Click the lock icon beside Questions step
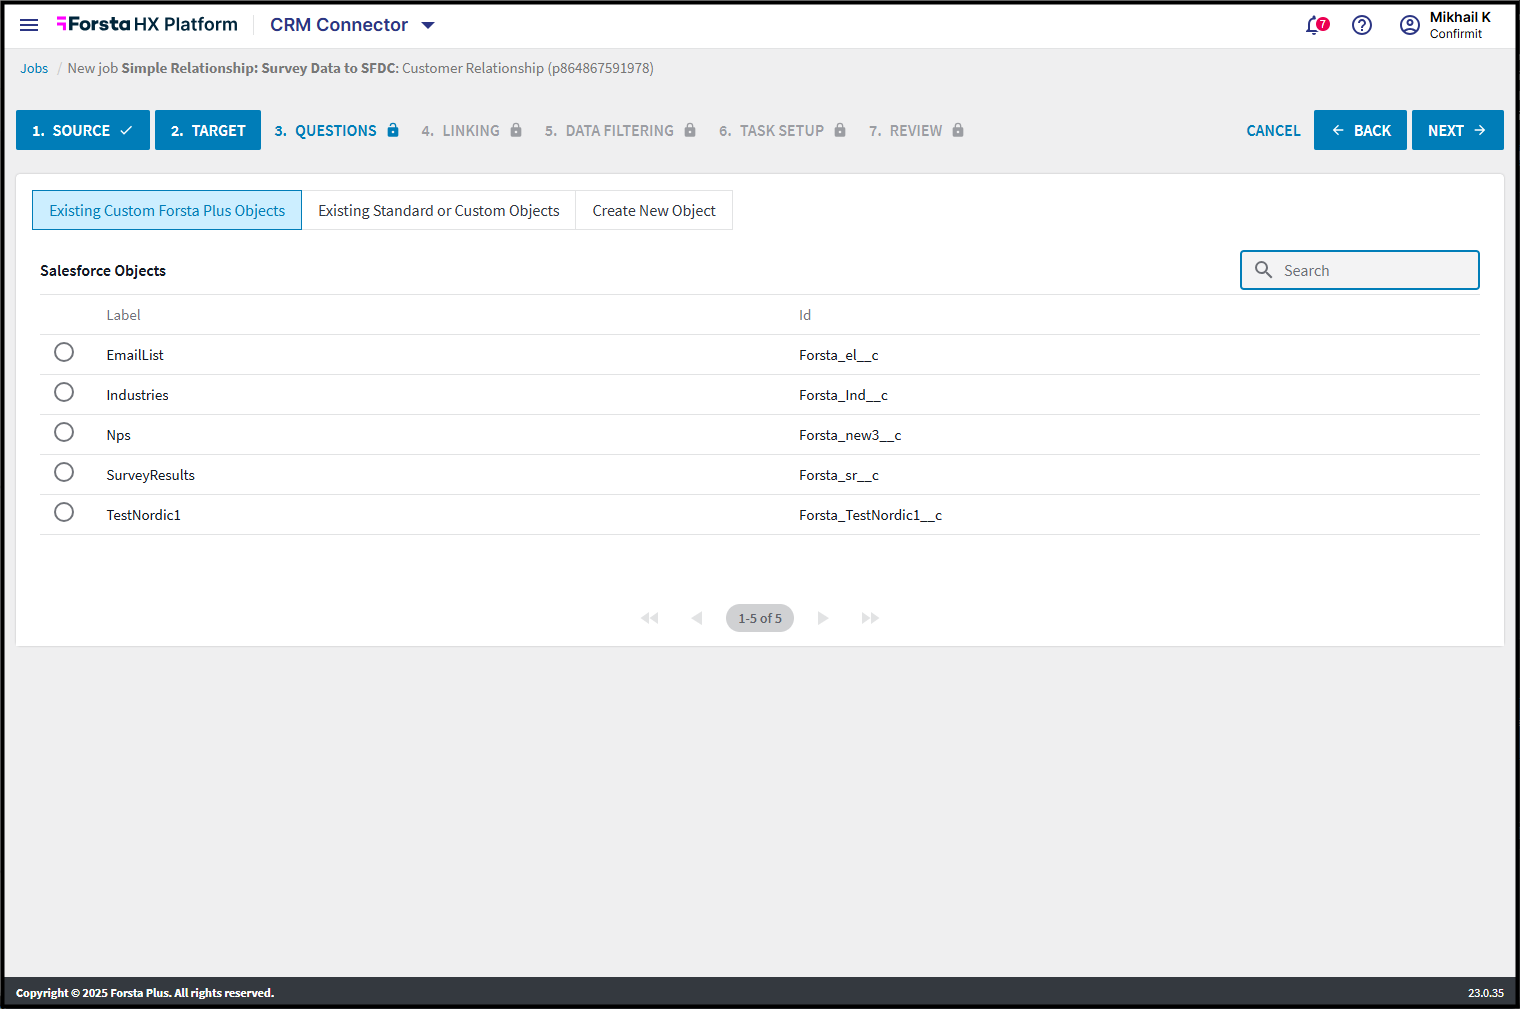 tap(393, 130)
